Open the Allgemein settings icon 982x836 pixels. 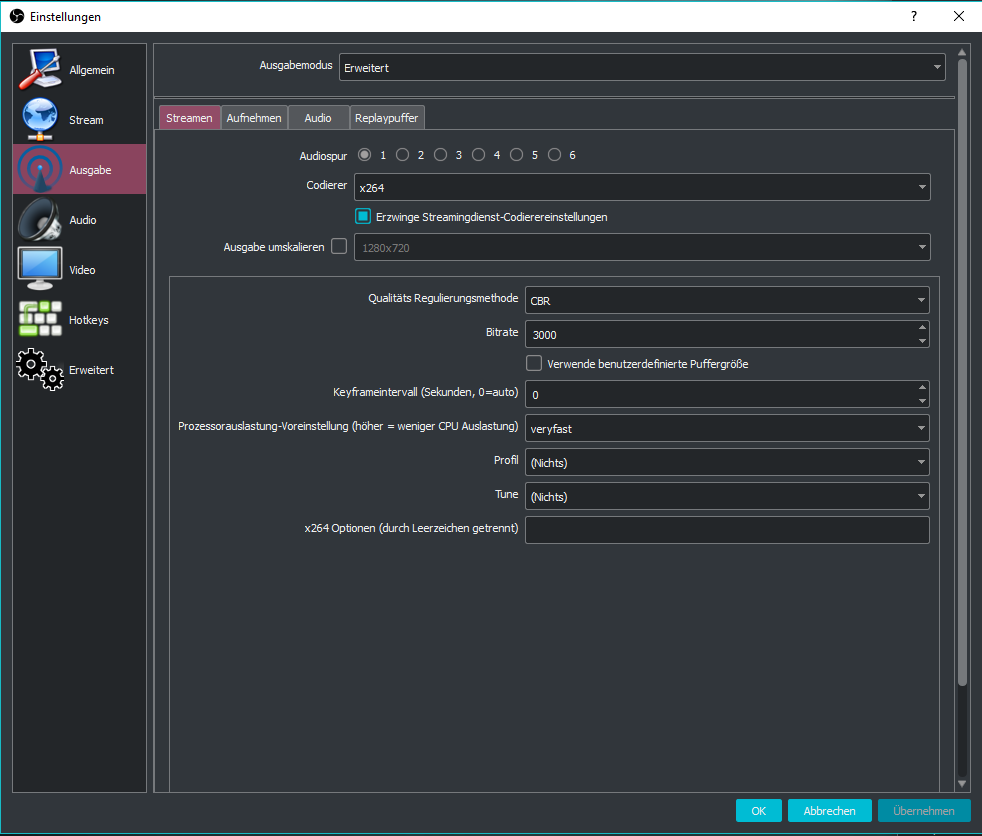pyautogui.click(x=40, y=69)
